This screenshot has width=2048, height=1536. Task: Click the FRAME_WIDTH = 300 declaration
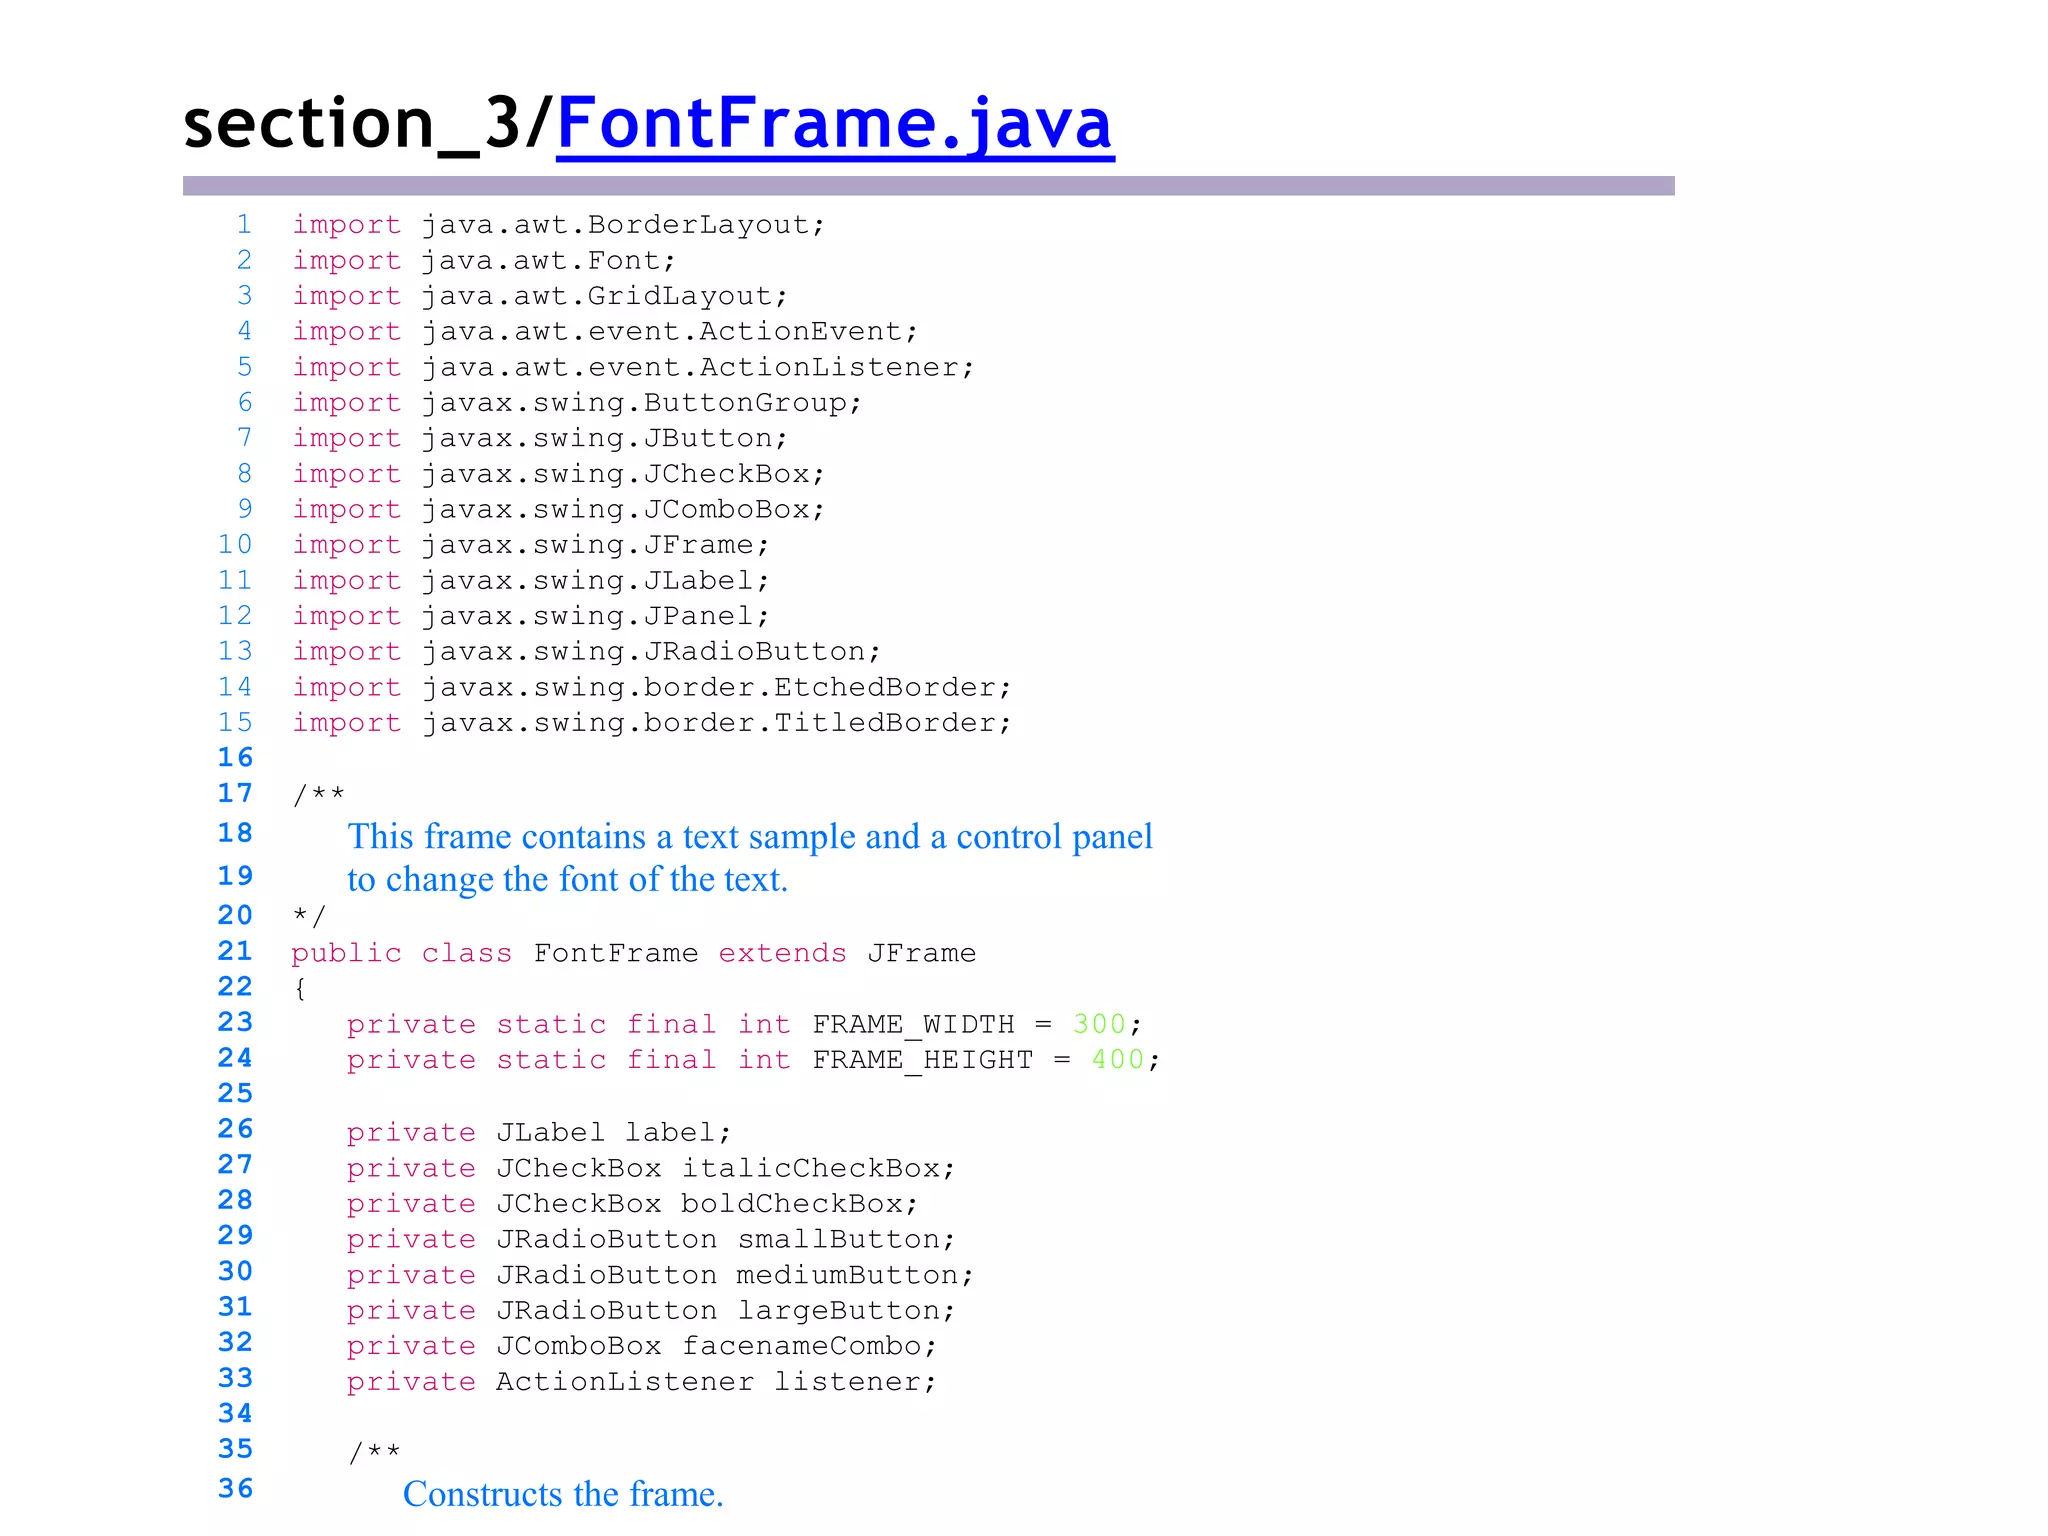tap(745, 1025)
